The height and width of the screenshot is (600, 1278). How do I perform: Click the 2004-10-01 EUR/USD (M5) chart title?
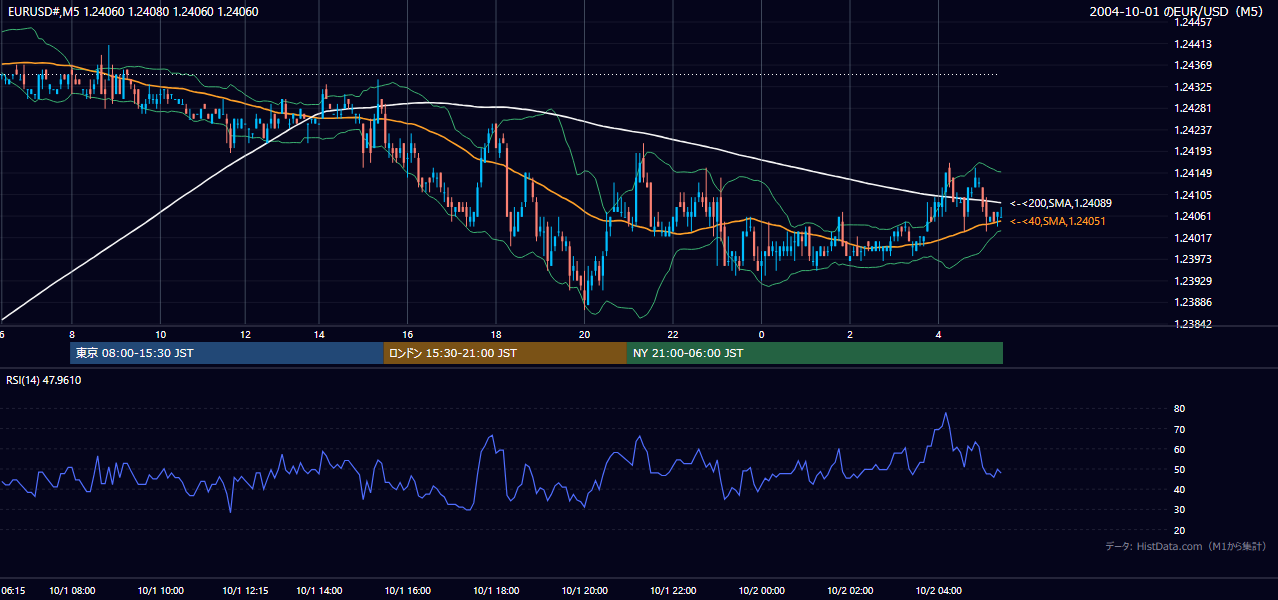click(1178, 12)
